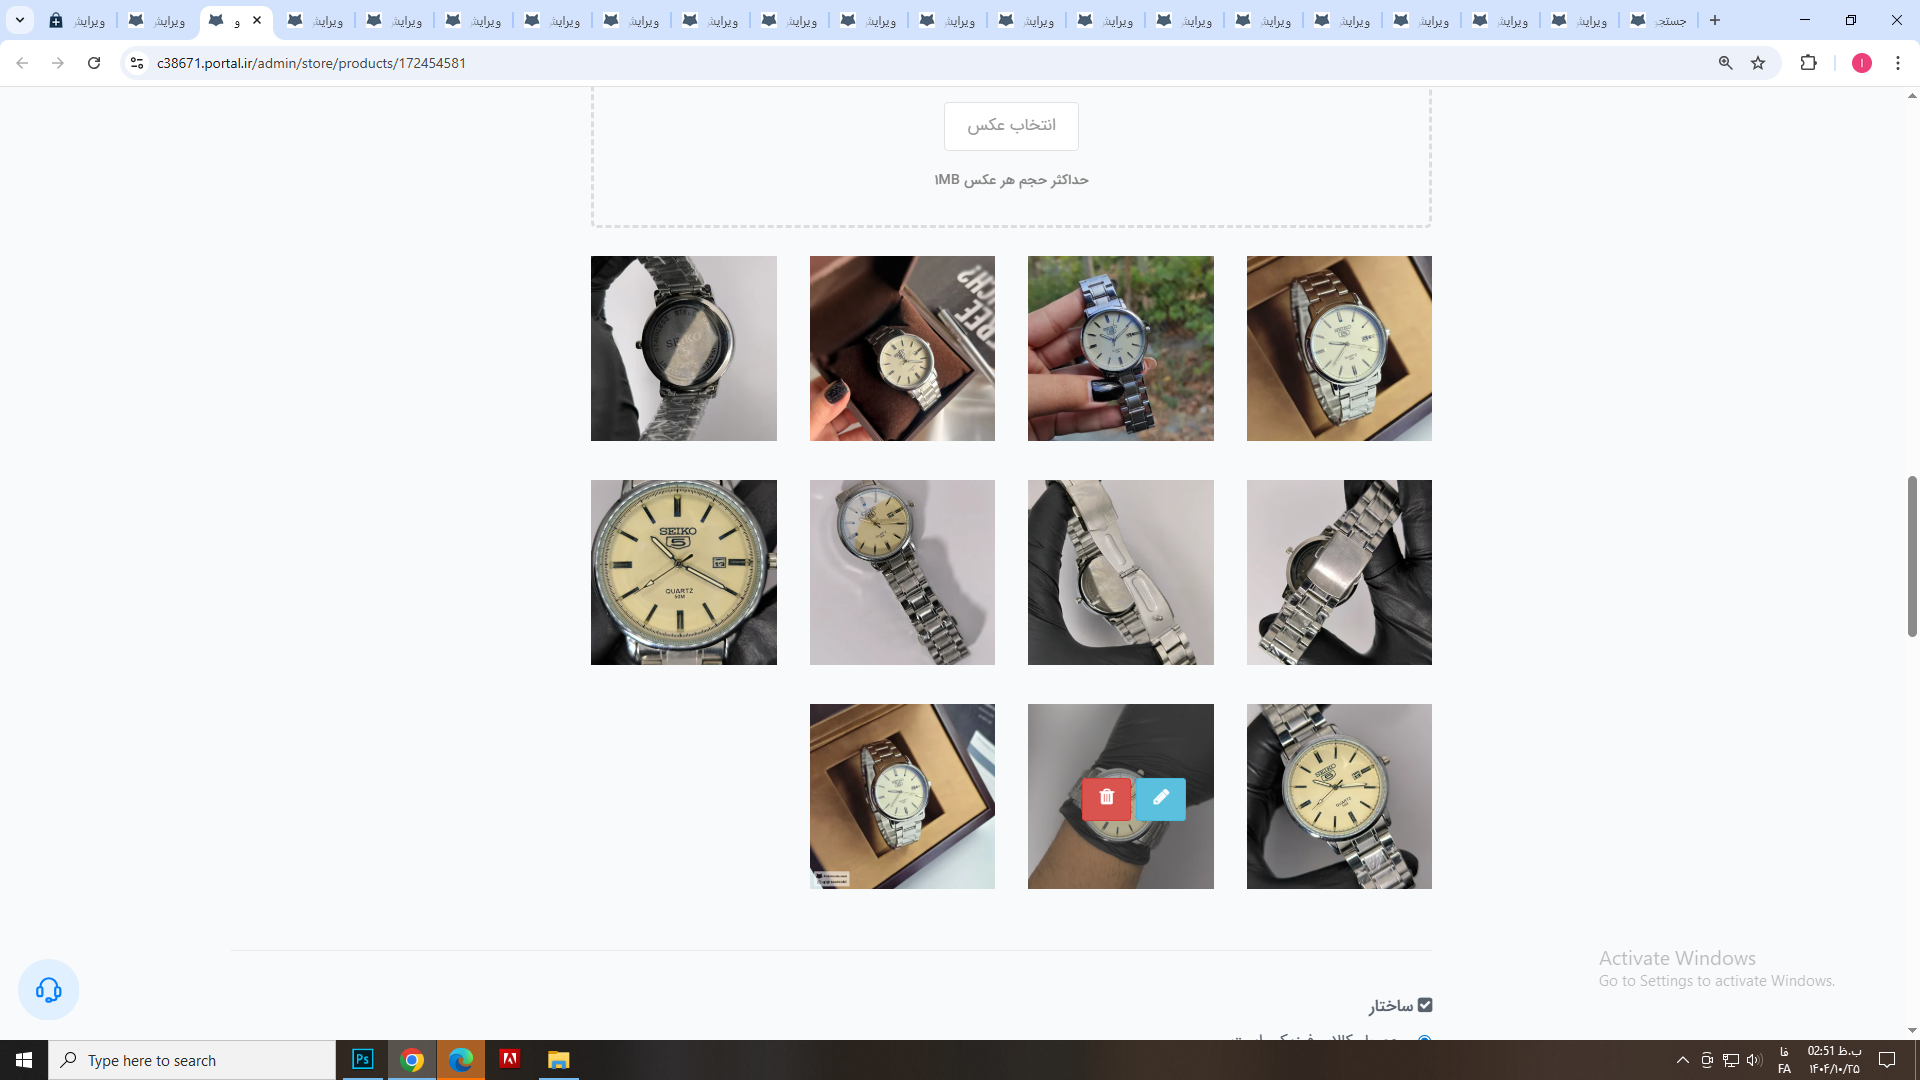The image size is (1920, 1080).
Task: Click the blue pencil edit icon on image
Action: (1160, 798)
